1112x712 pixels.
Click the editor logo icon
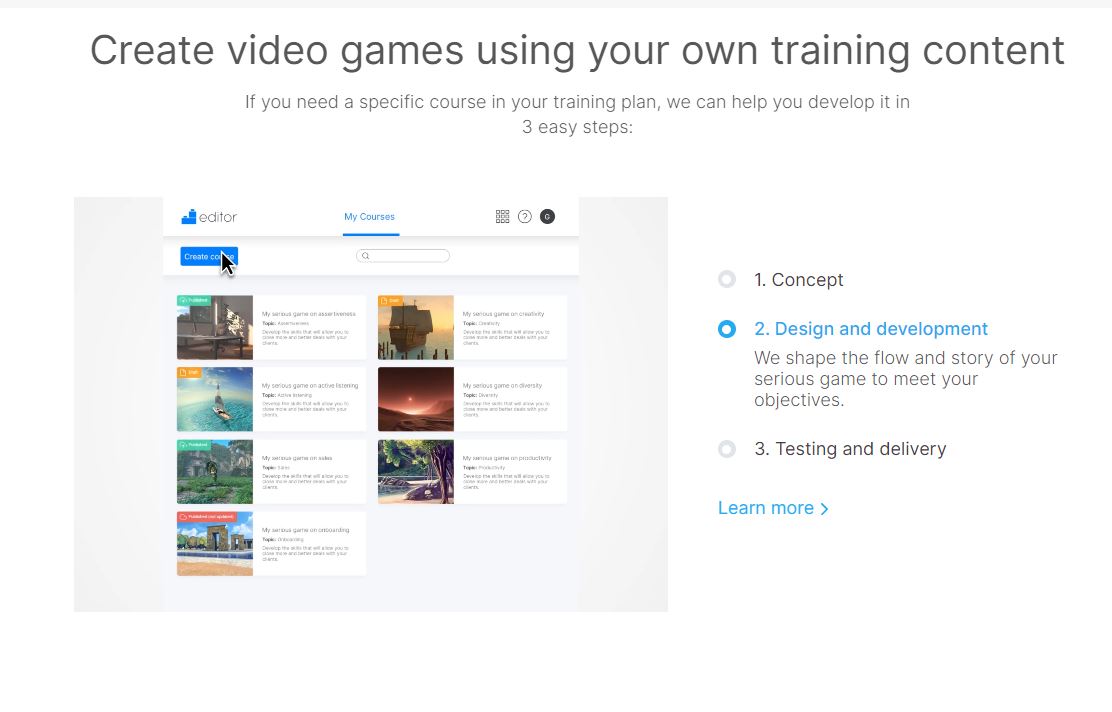tap(188, 216)
